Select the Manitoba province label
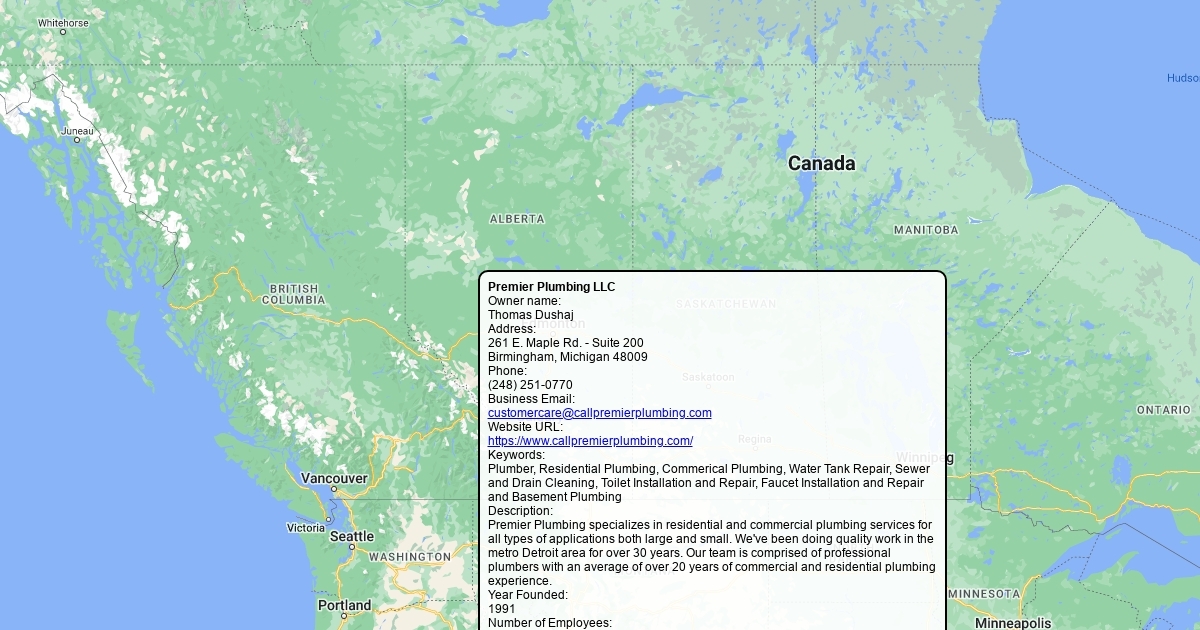Screen dimensions: 1200x630 coord(925,230)
